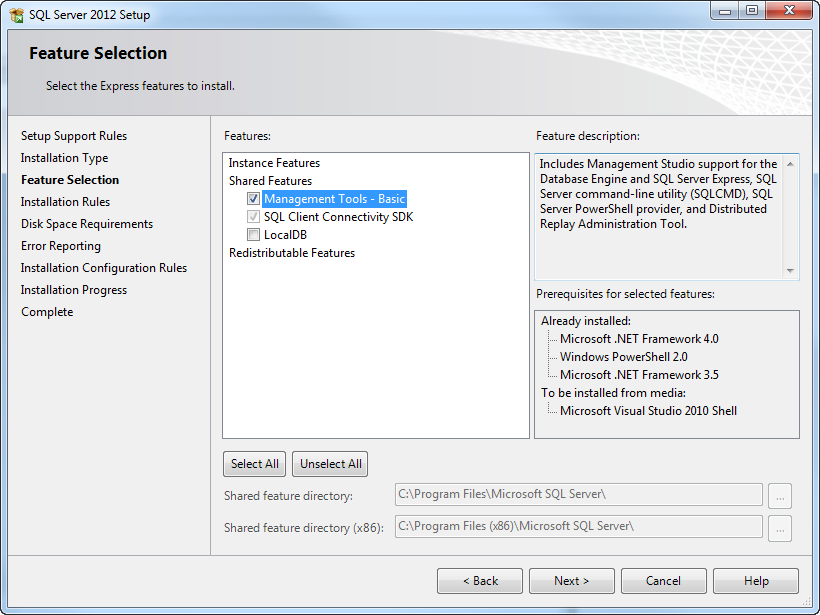Toggle the Management Tools - Basic checkbox
This screenshot has width=820, height=615.
[x=254, y=199]
